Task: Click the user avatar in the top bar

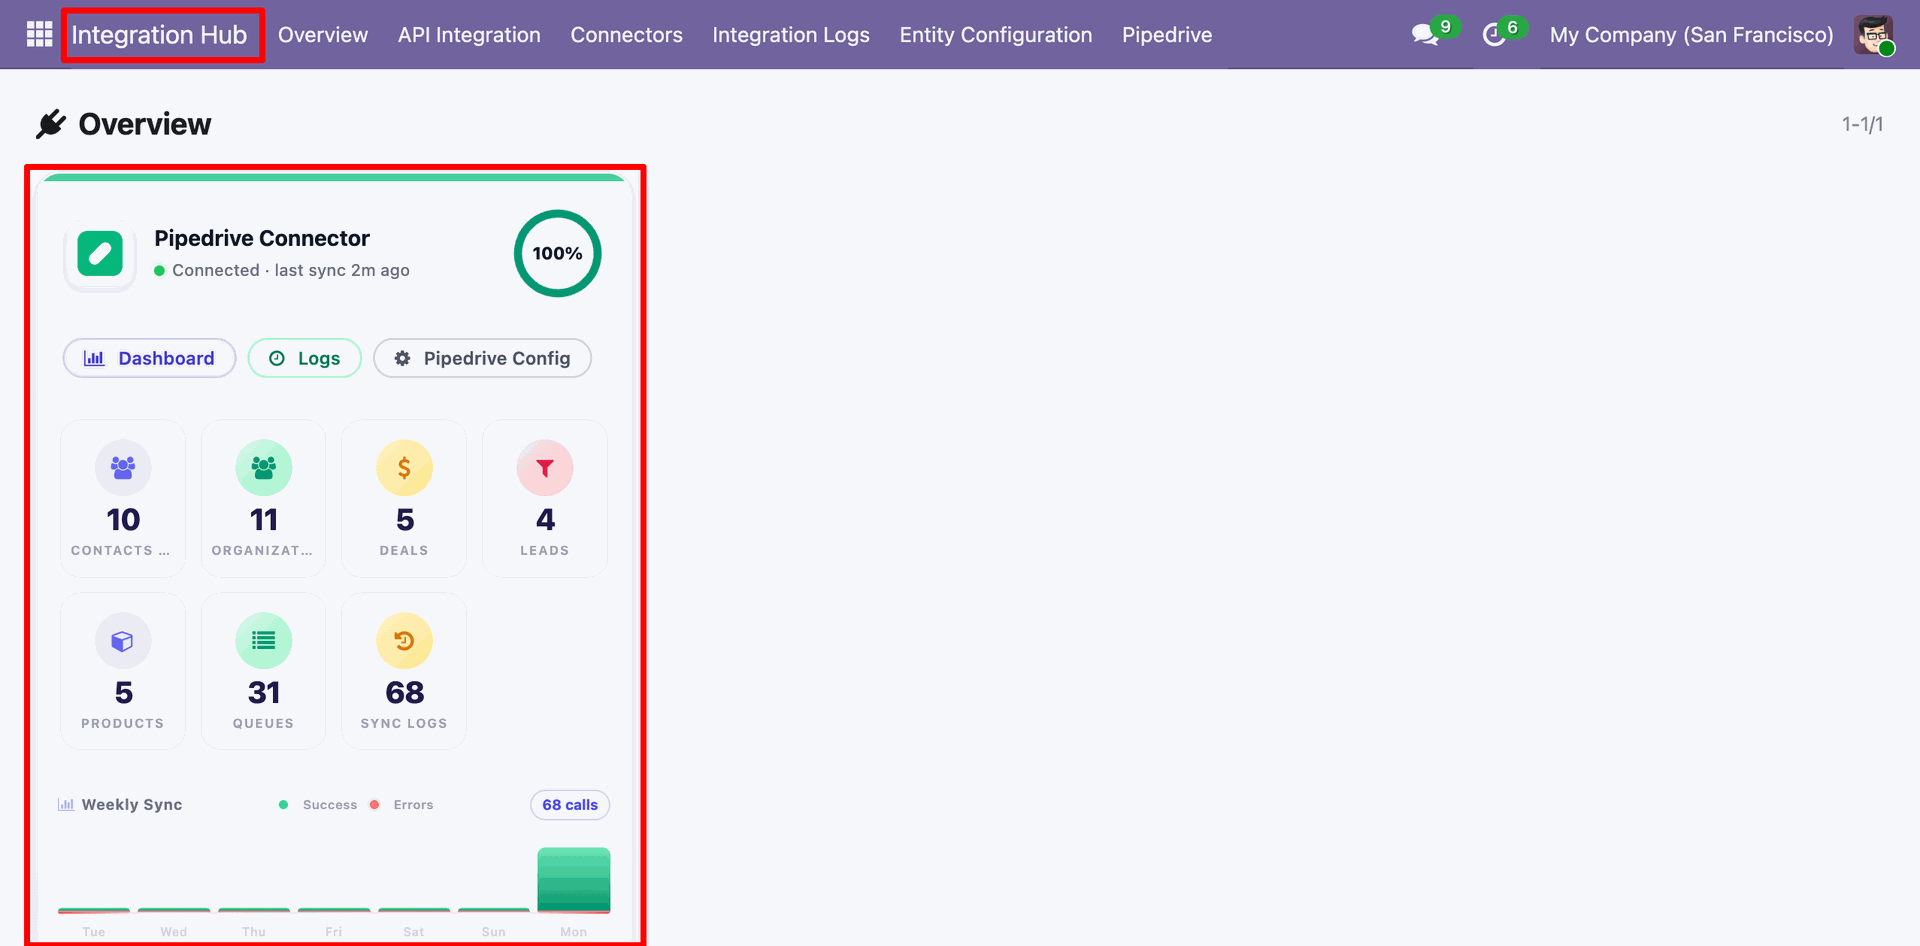Action: pyautogui.click(x=1873, y=35)
